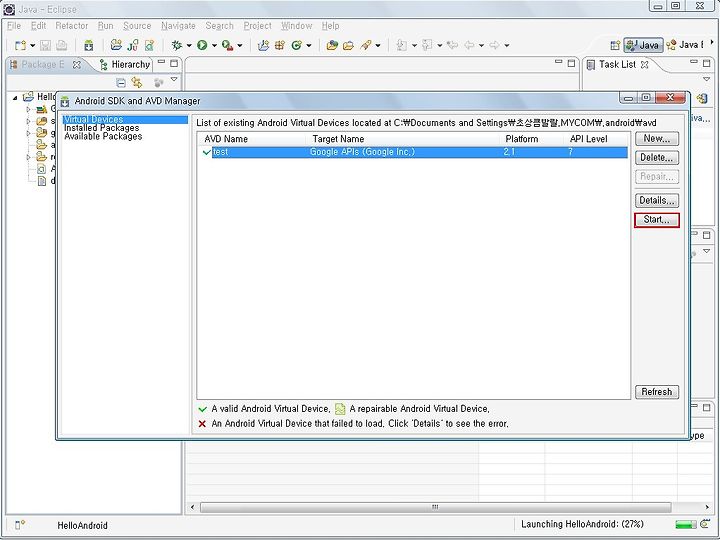
Task: Open the Package Explorer view menu triangle
Action: click(x=174, y=79)
